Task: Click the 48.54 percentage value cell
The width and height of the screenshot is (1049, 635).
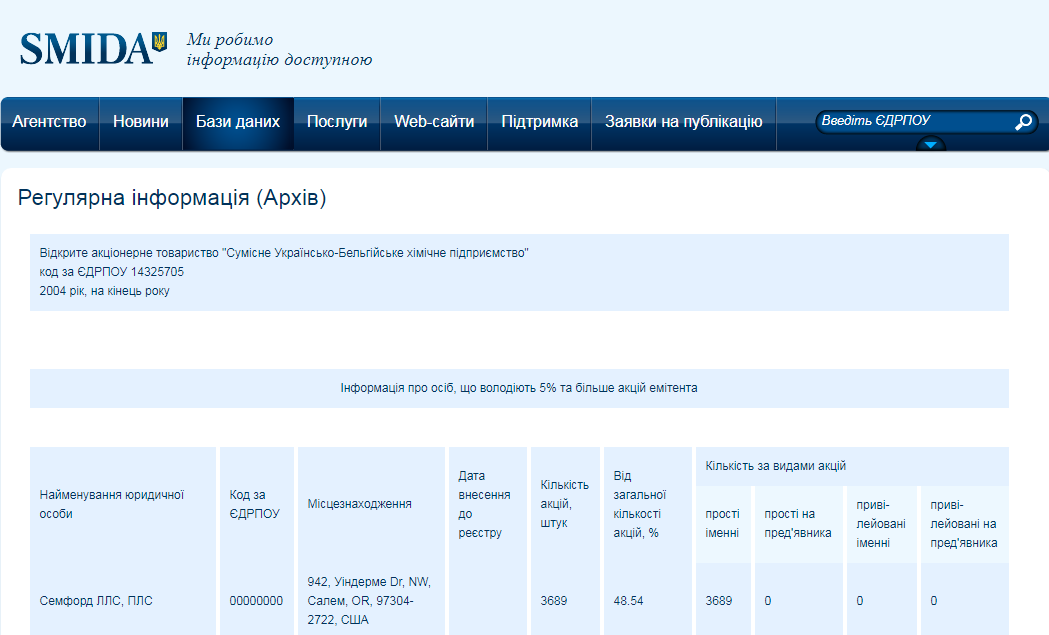Action: 630,601
